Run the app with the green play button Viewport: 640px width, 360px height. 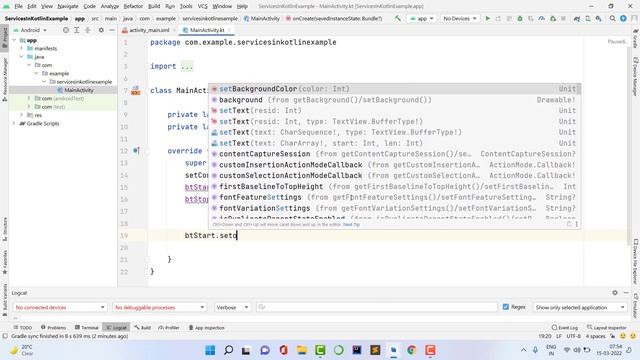[487, 18]
